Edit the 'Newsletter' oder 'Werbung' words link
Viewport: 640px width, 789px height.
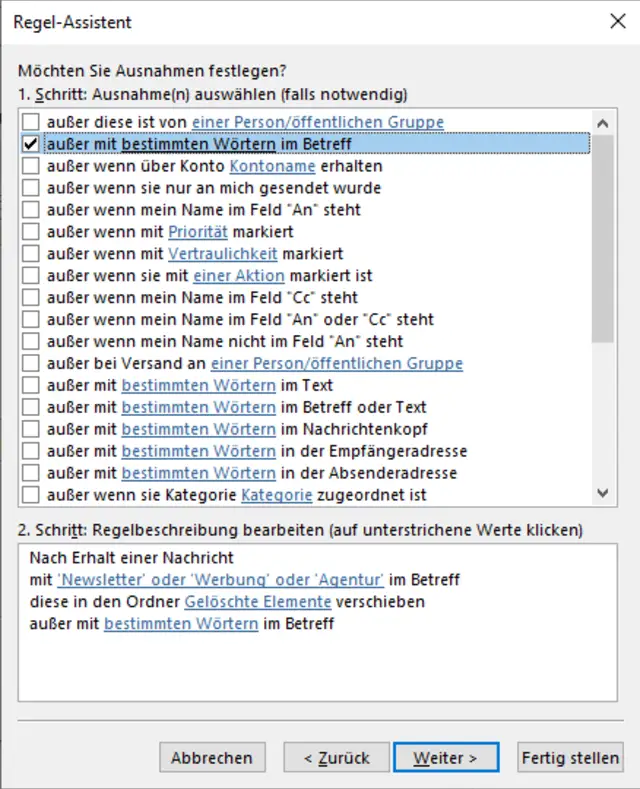click(x=221, y=580)
